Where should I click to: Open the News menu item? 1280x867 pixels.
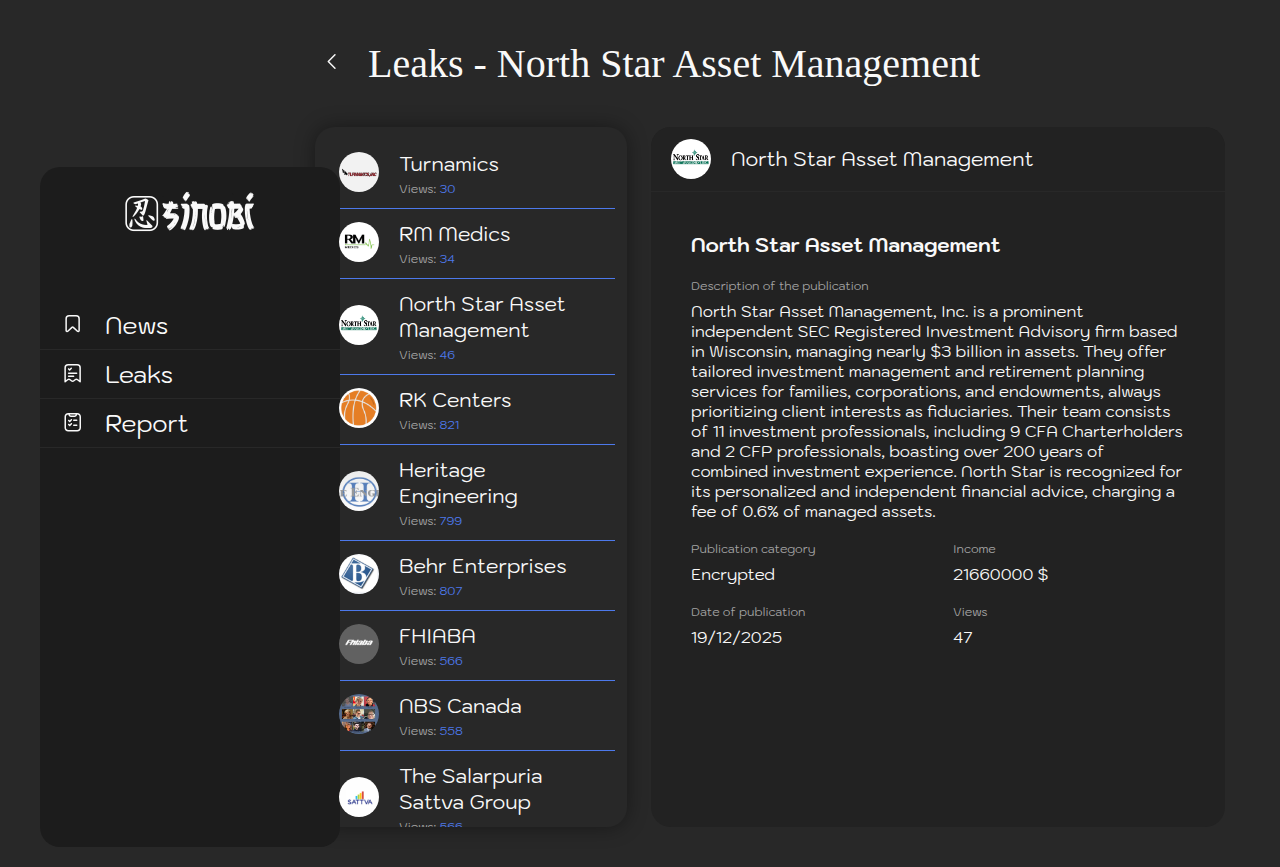pos(136,326)
